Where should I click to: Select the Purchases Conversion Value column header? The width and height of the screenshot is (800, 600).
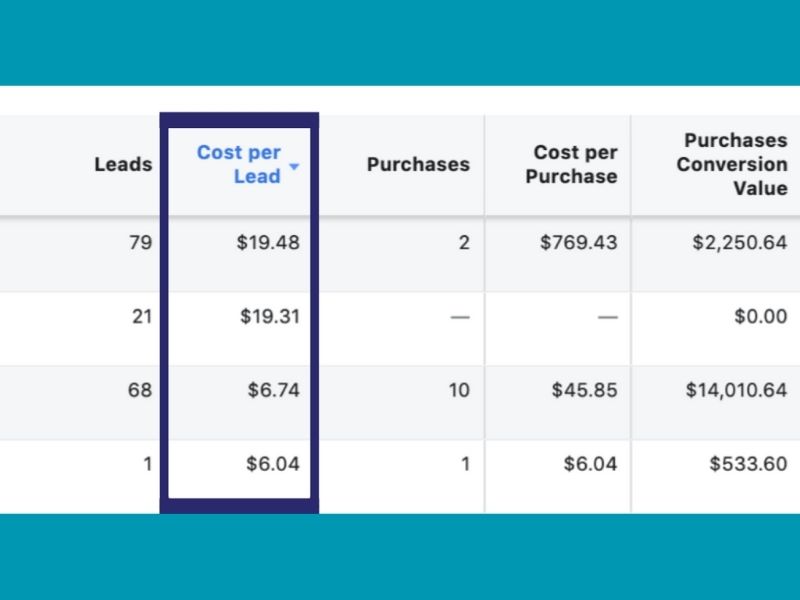(x=732, y=164)
